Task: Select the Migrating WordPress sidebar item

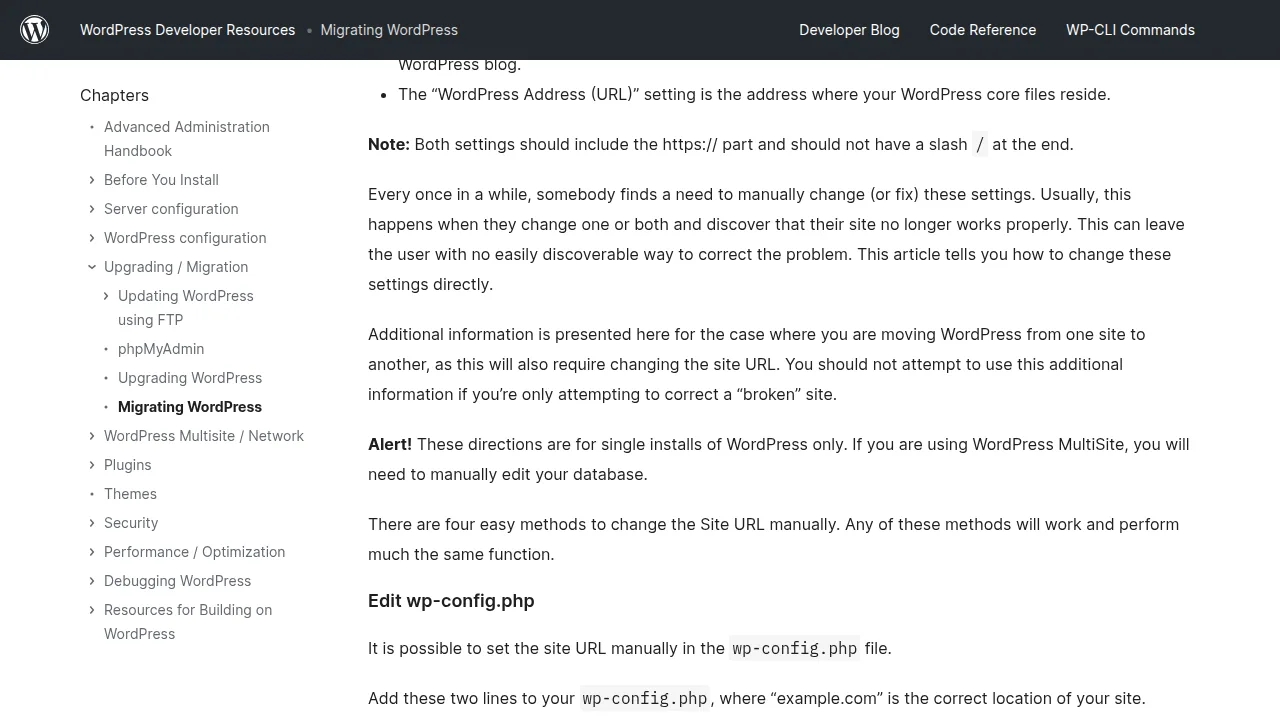Action: click(190, 407)
